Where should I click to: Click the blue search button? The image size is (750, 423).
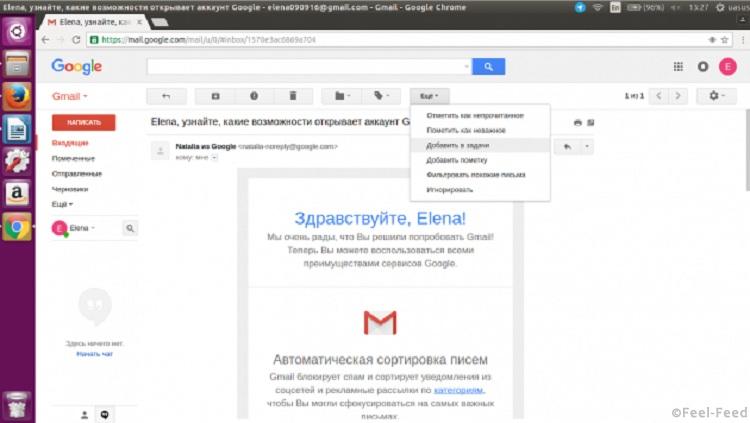click(488, 67)
